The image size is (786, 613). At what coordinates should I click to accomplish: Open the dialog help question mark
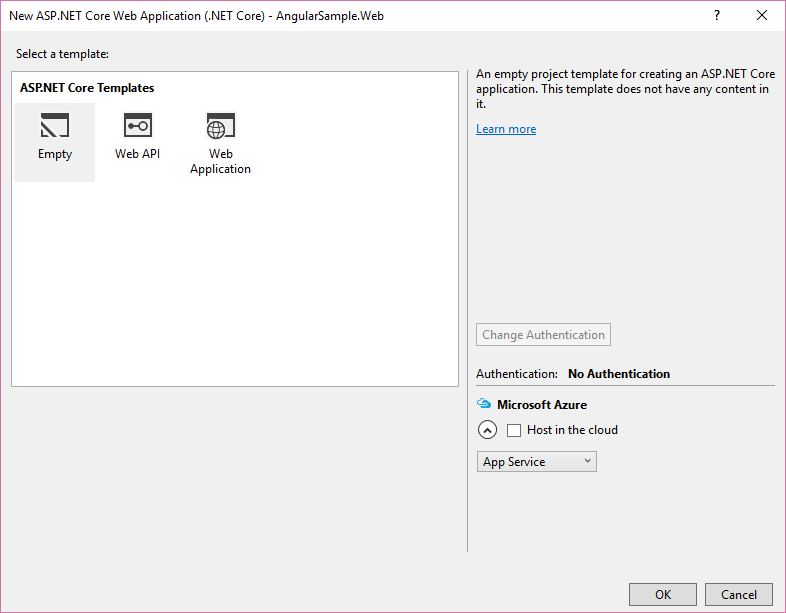click(717, 16)
